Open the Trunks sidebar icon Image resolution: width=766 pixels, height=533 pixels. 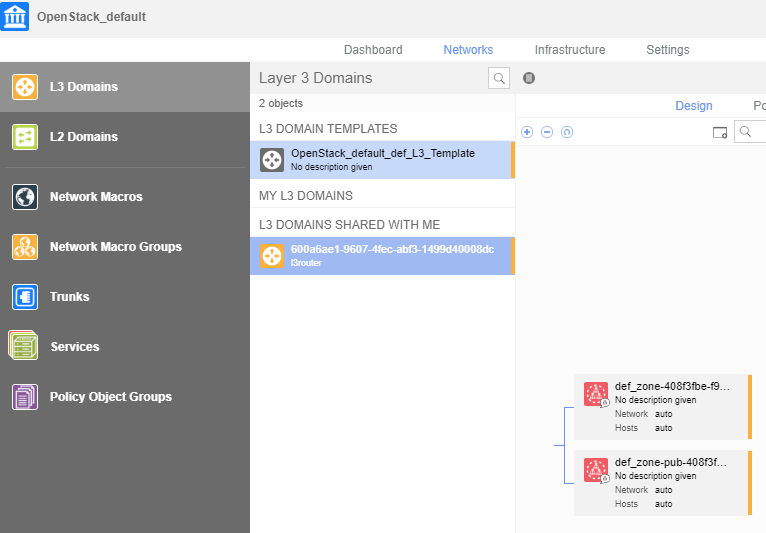point(25,297)
